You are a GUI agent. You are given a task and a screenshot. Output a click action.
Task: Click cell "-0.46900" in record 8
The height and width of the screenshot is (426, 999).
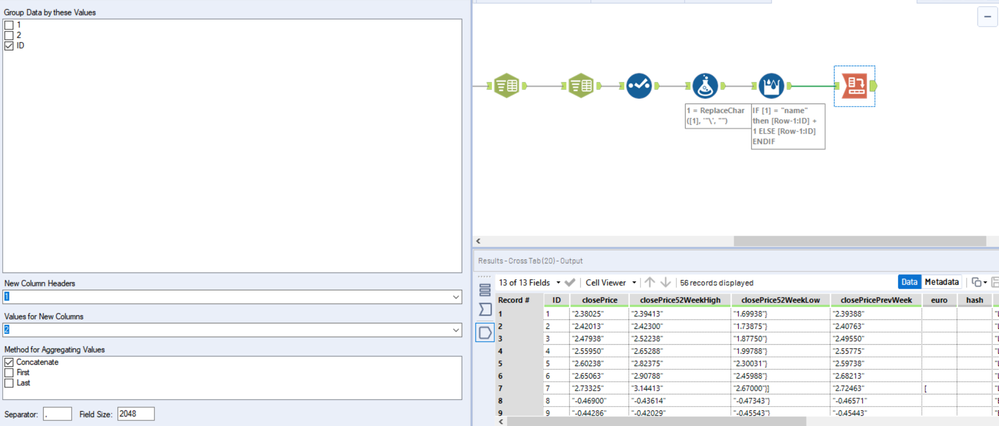click(599, 401)
